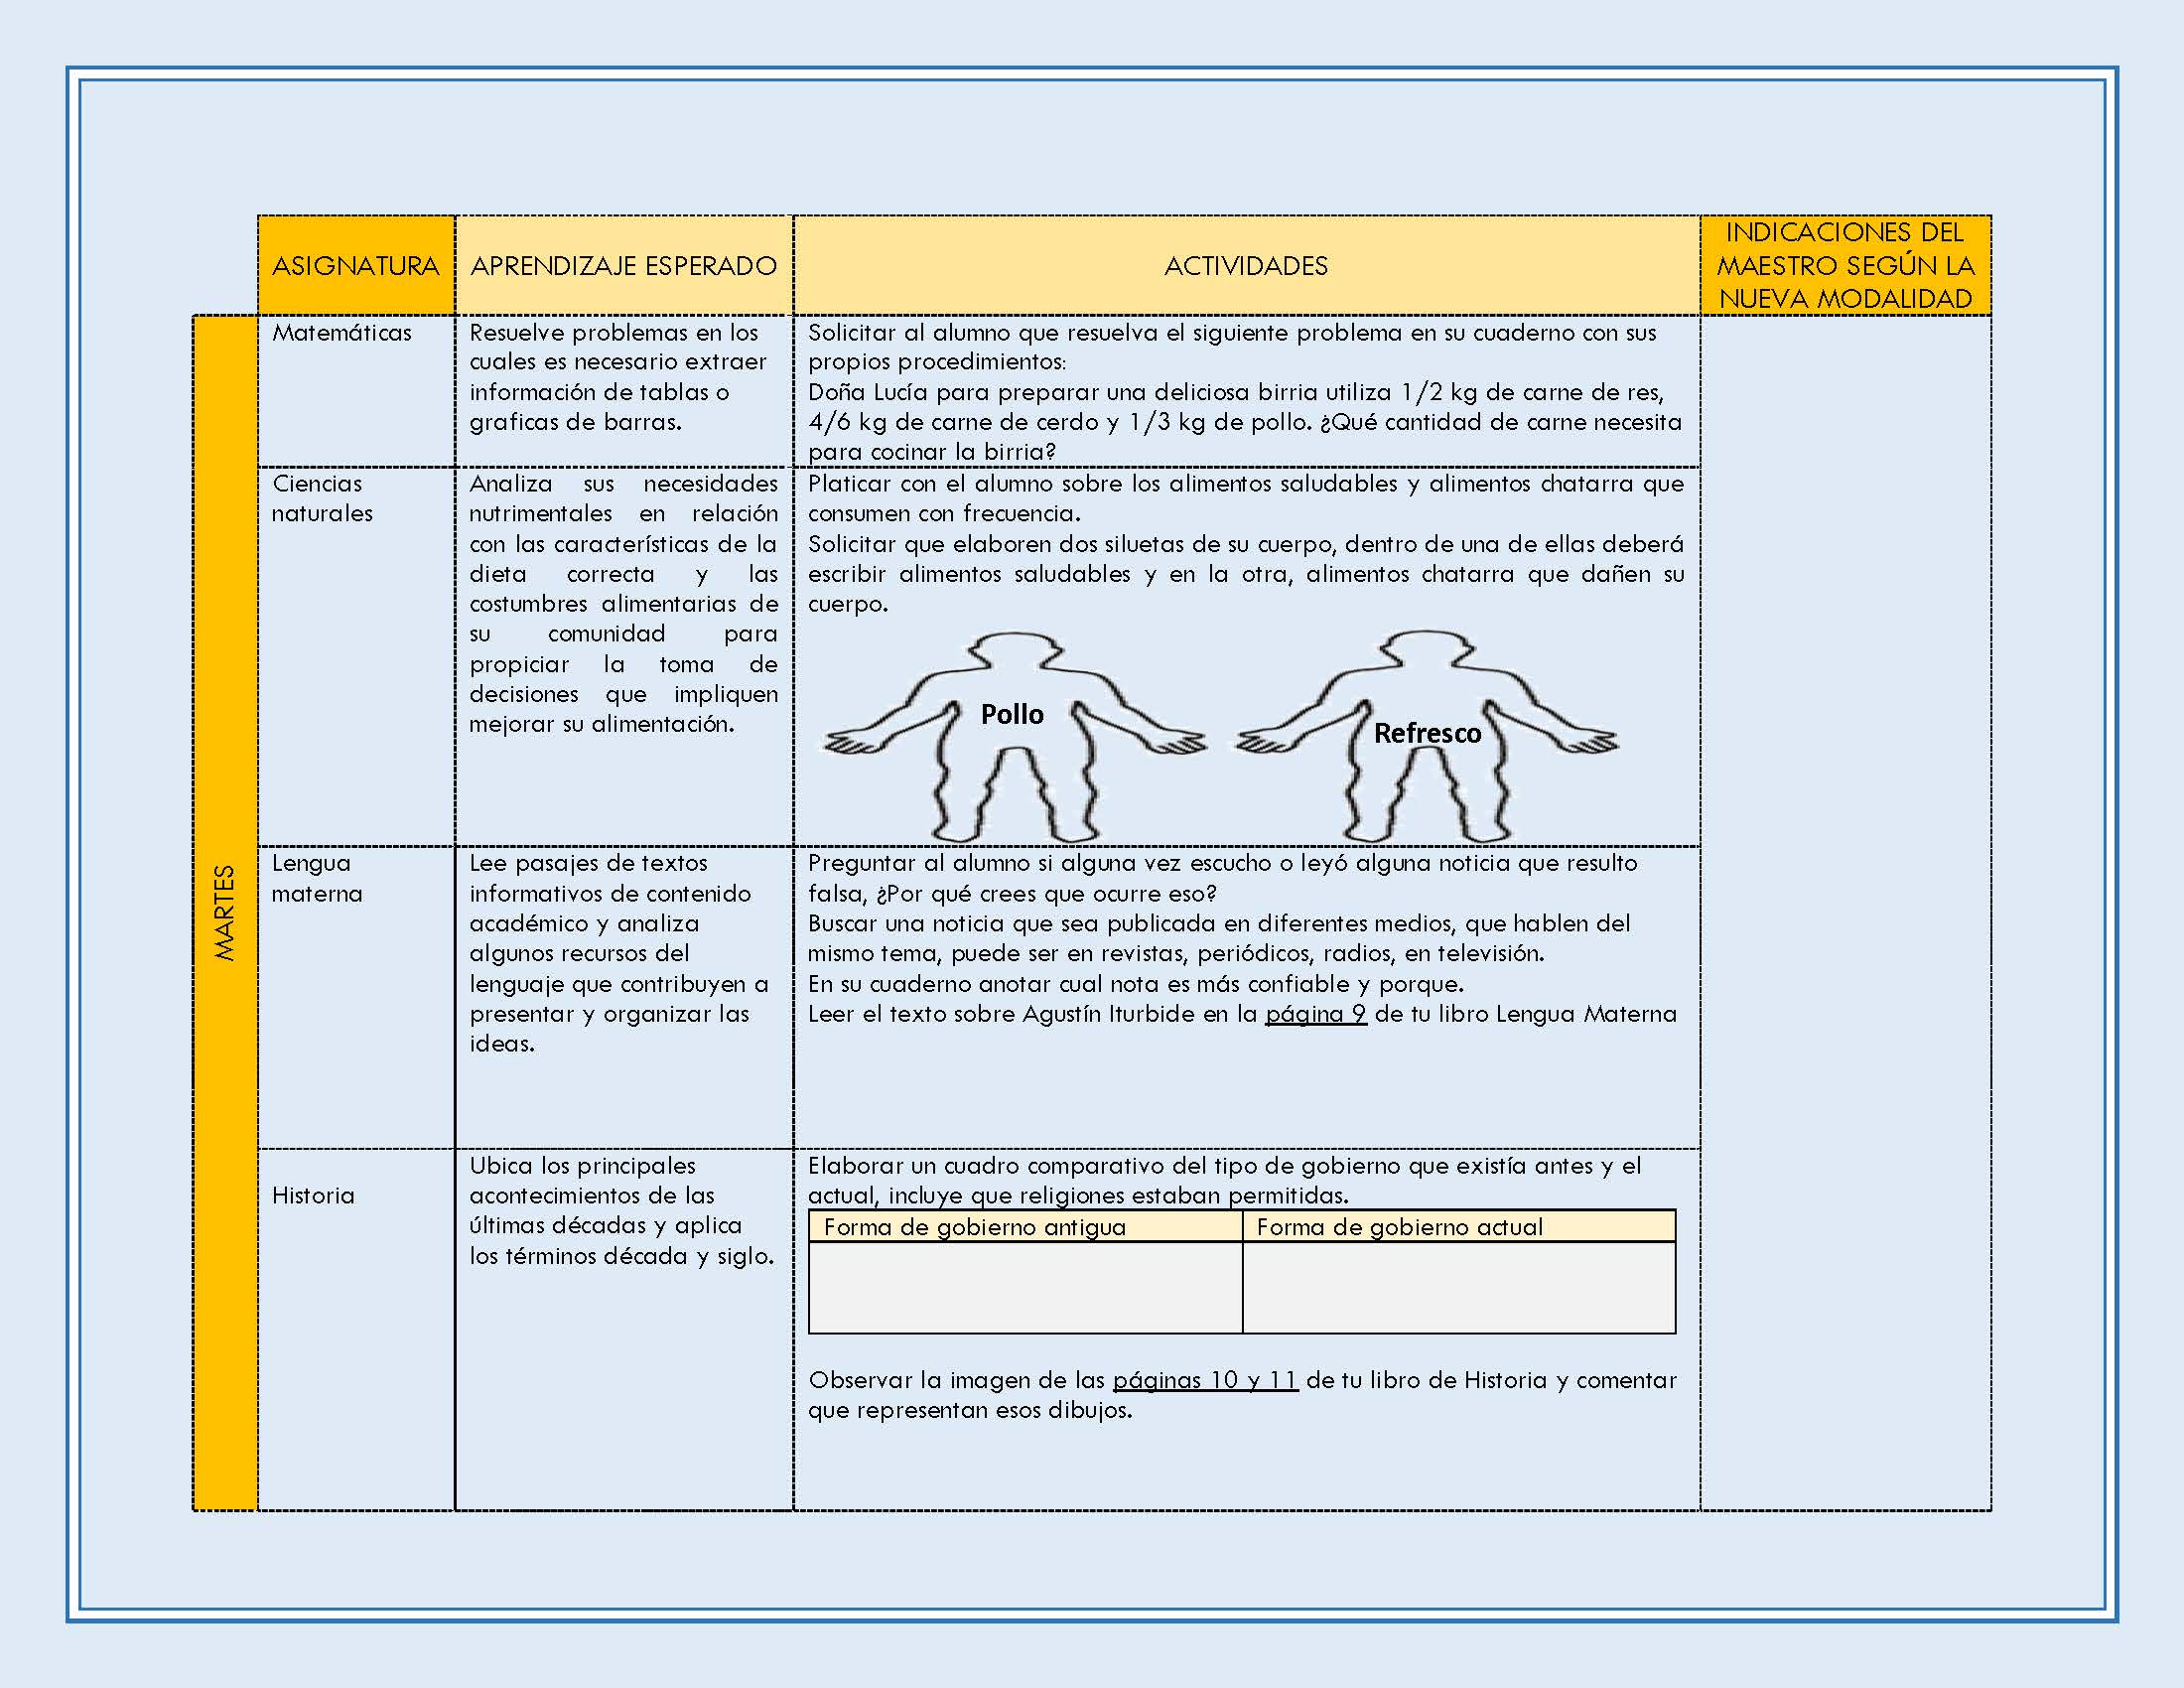Click the Doña Lucía birria problem text

(x=1245, y=422)
